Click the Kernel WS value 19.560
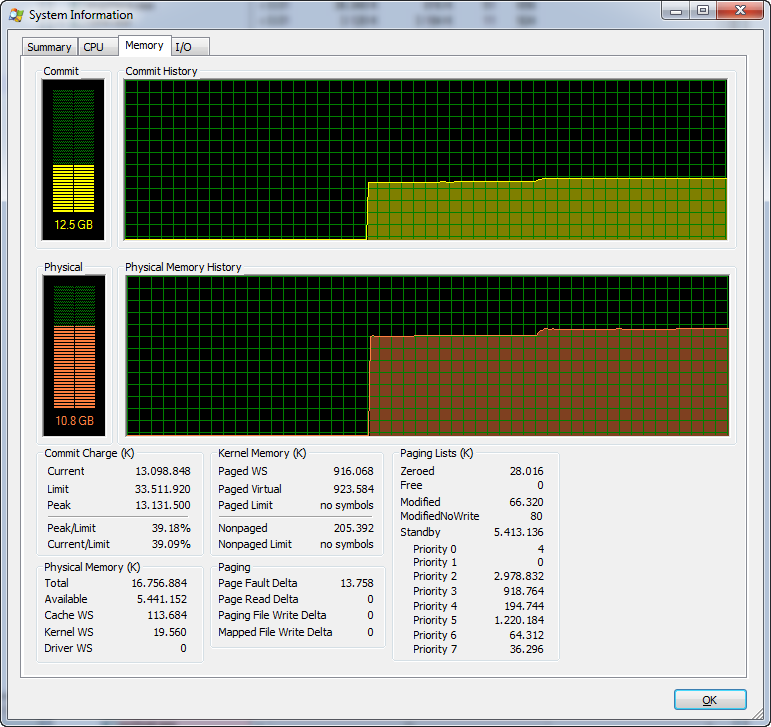The width and height of the screenshot is (771, 727). pos(170,632)
